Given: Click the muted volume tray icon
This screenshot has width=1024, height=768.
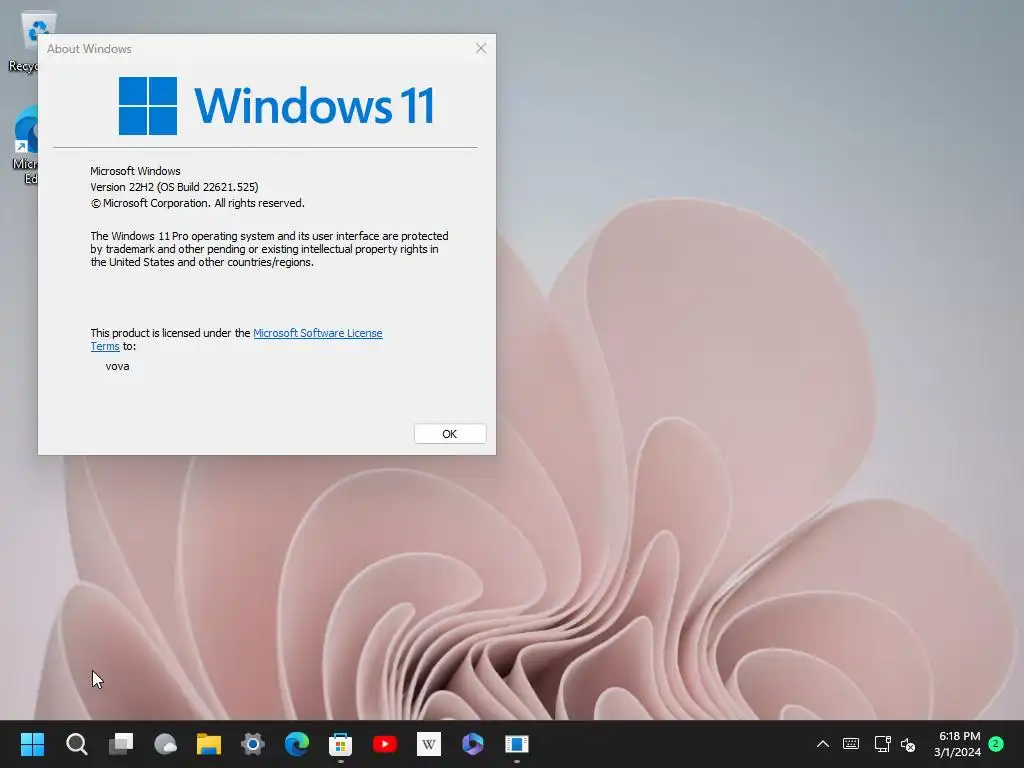Looking at the screenshot, I should [908, 744].
